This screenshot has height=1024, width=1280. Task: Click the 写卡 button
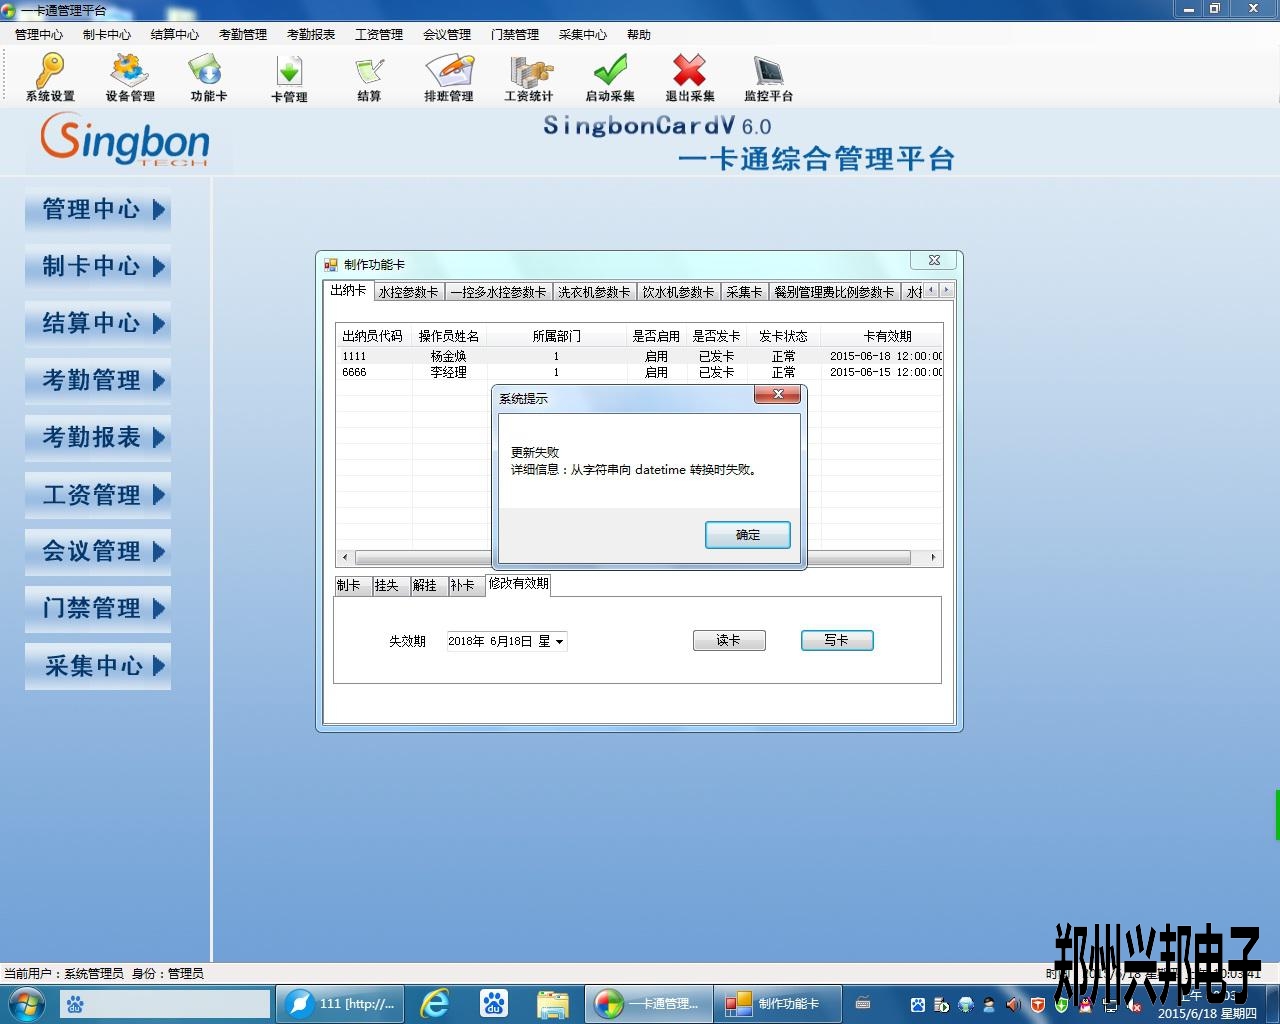coord(836,640)
